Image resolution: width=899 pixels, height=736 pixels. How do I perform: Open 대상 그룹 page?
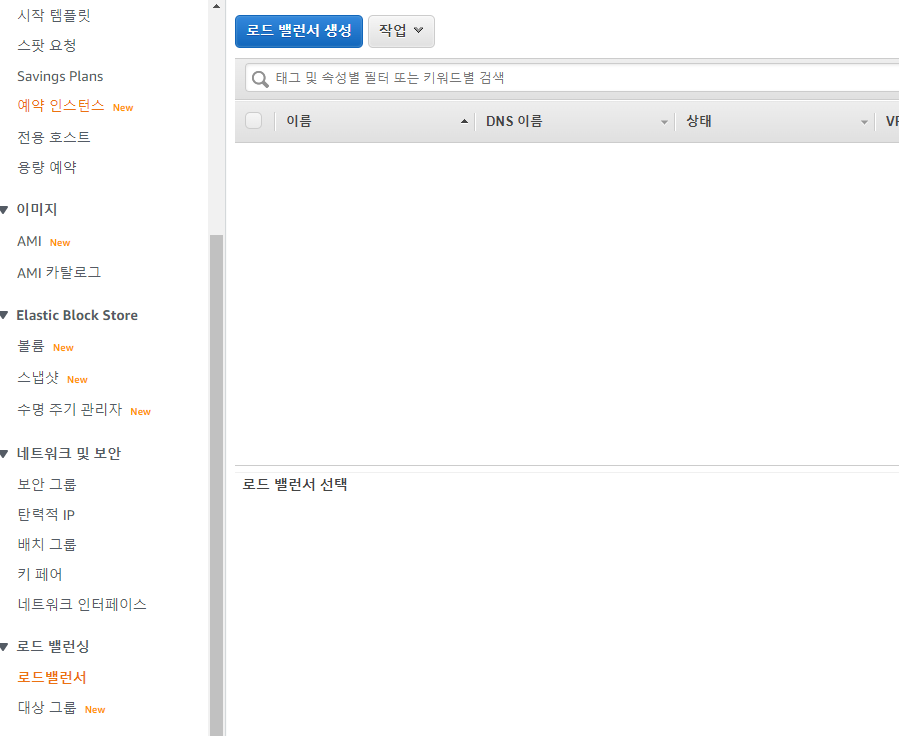pos(46,708)
